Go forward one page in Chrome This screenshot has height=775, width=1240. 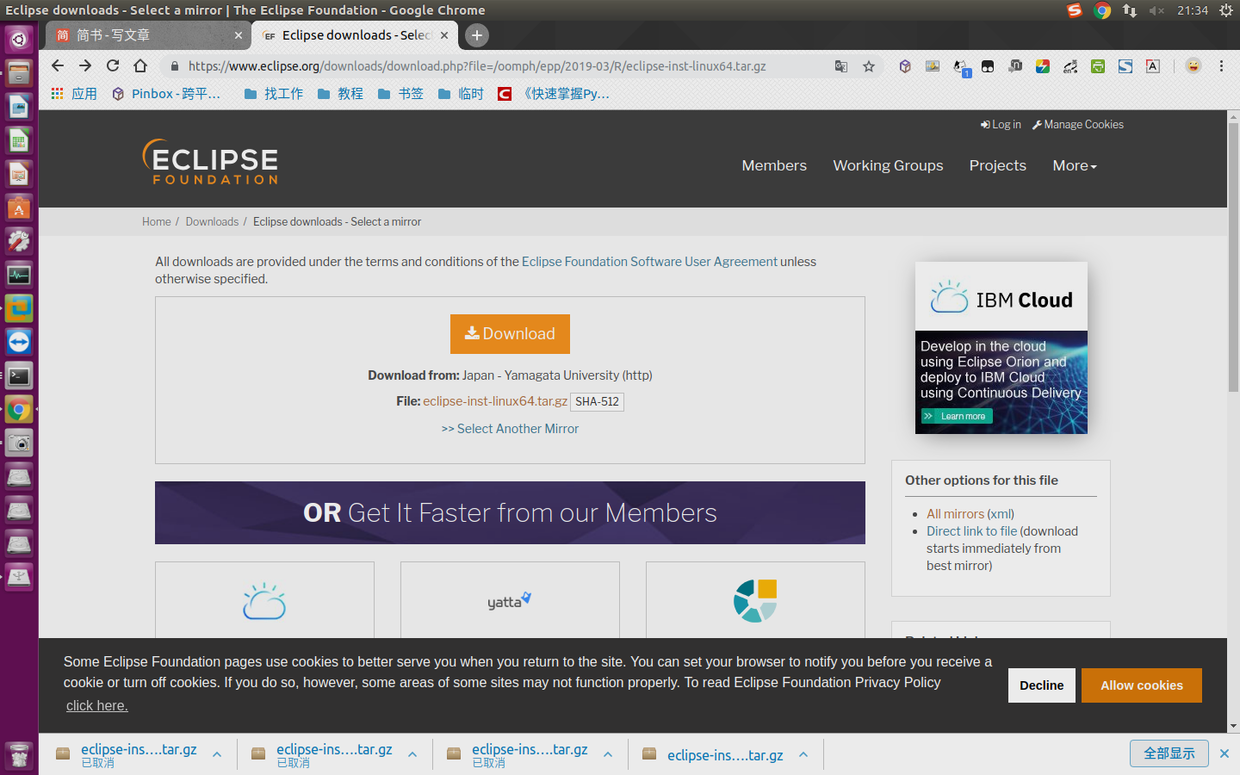(x=85, y=66)
